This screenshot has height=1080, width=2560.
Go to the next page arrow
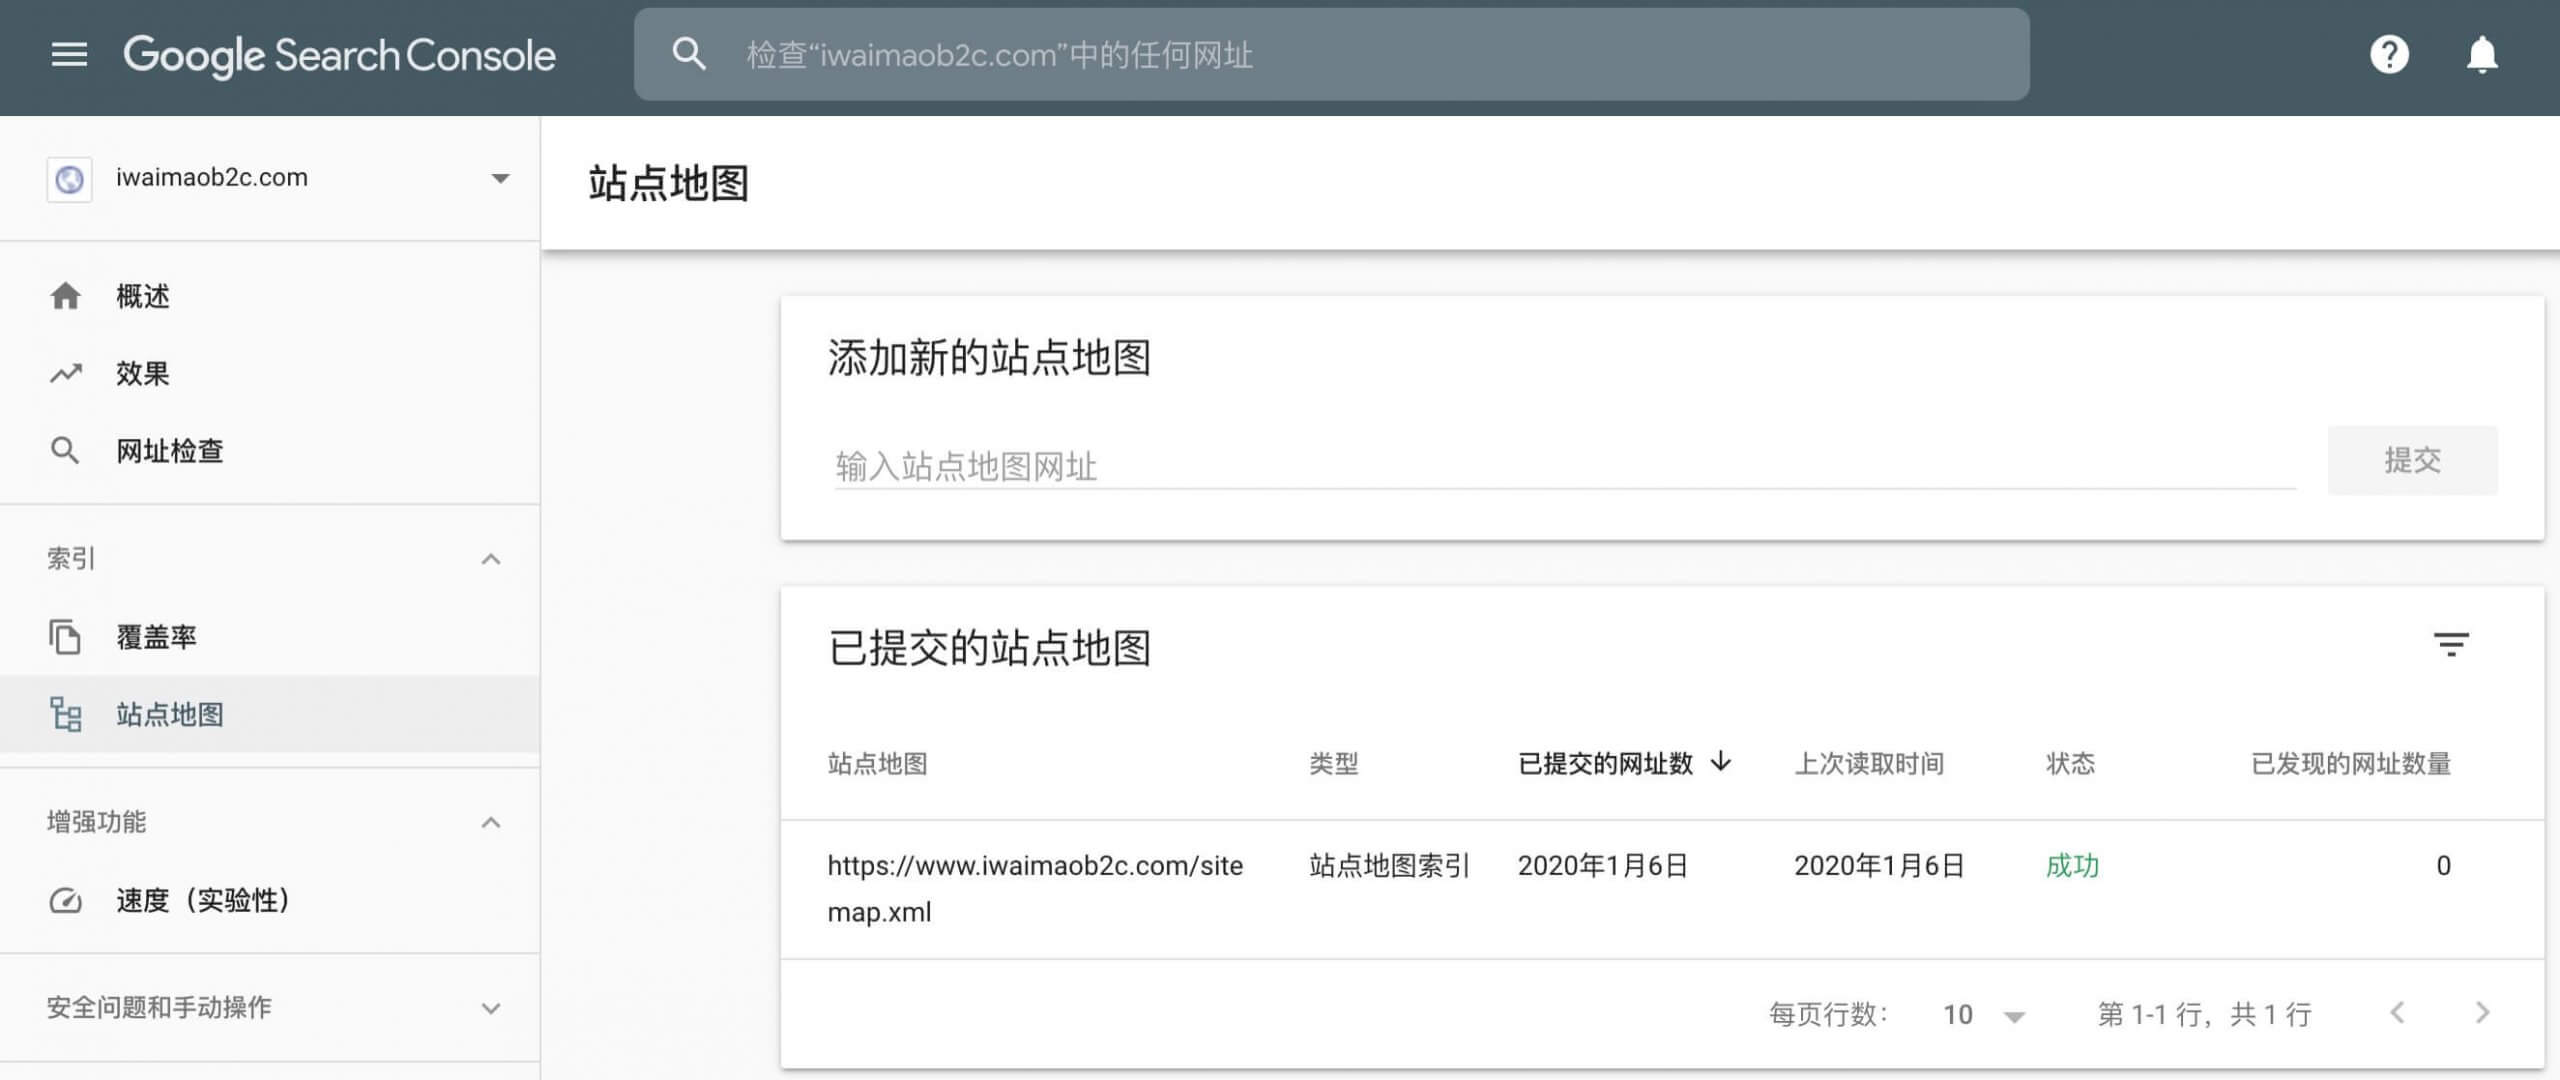(x=2482, y=1013)
